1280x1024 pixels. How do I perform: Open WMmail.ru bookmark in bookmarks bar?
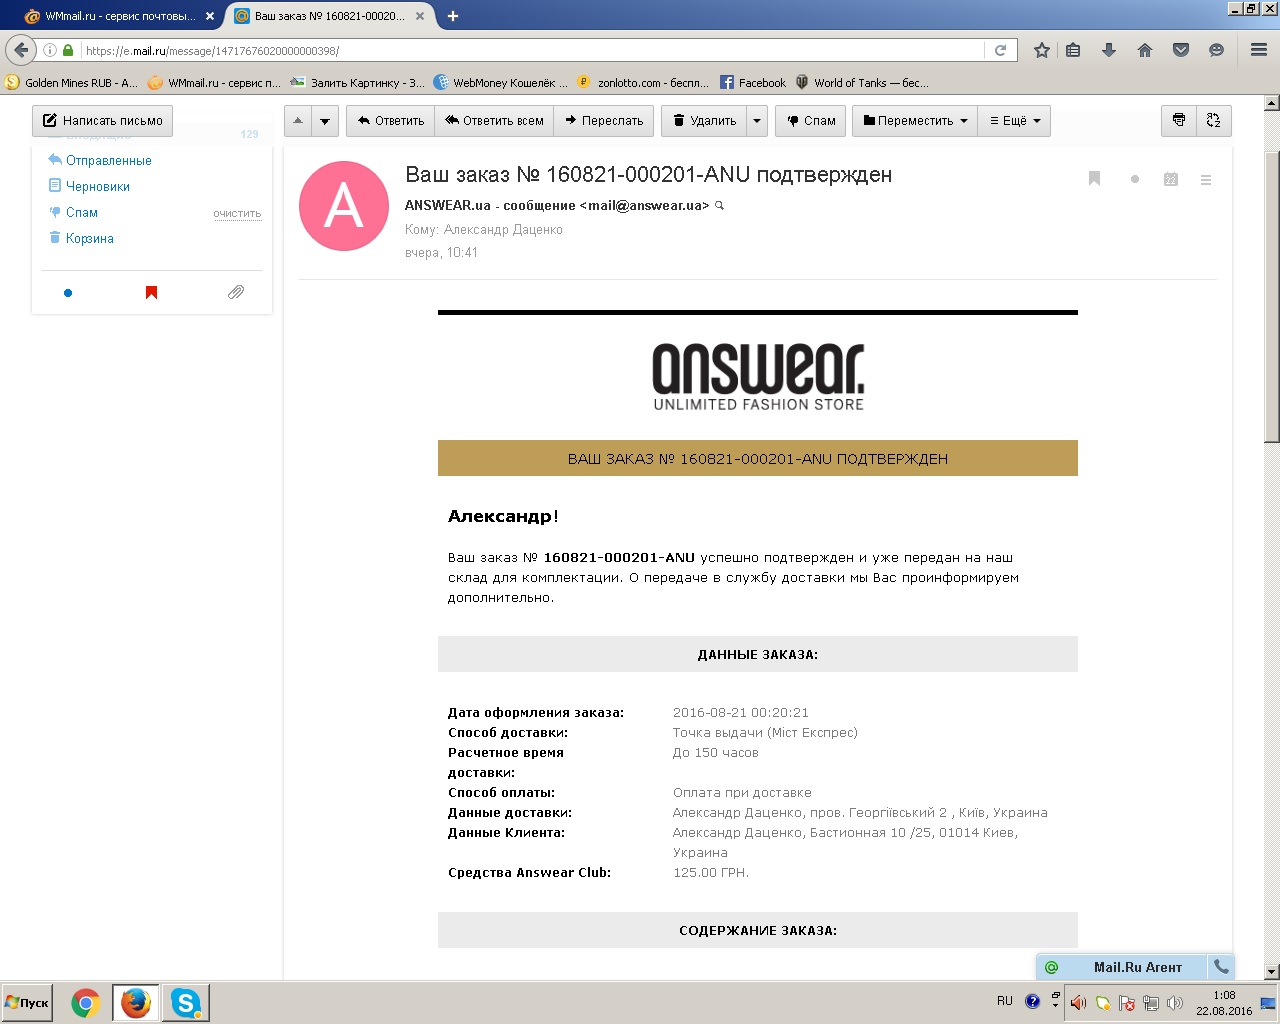click(214, 83)
